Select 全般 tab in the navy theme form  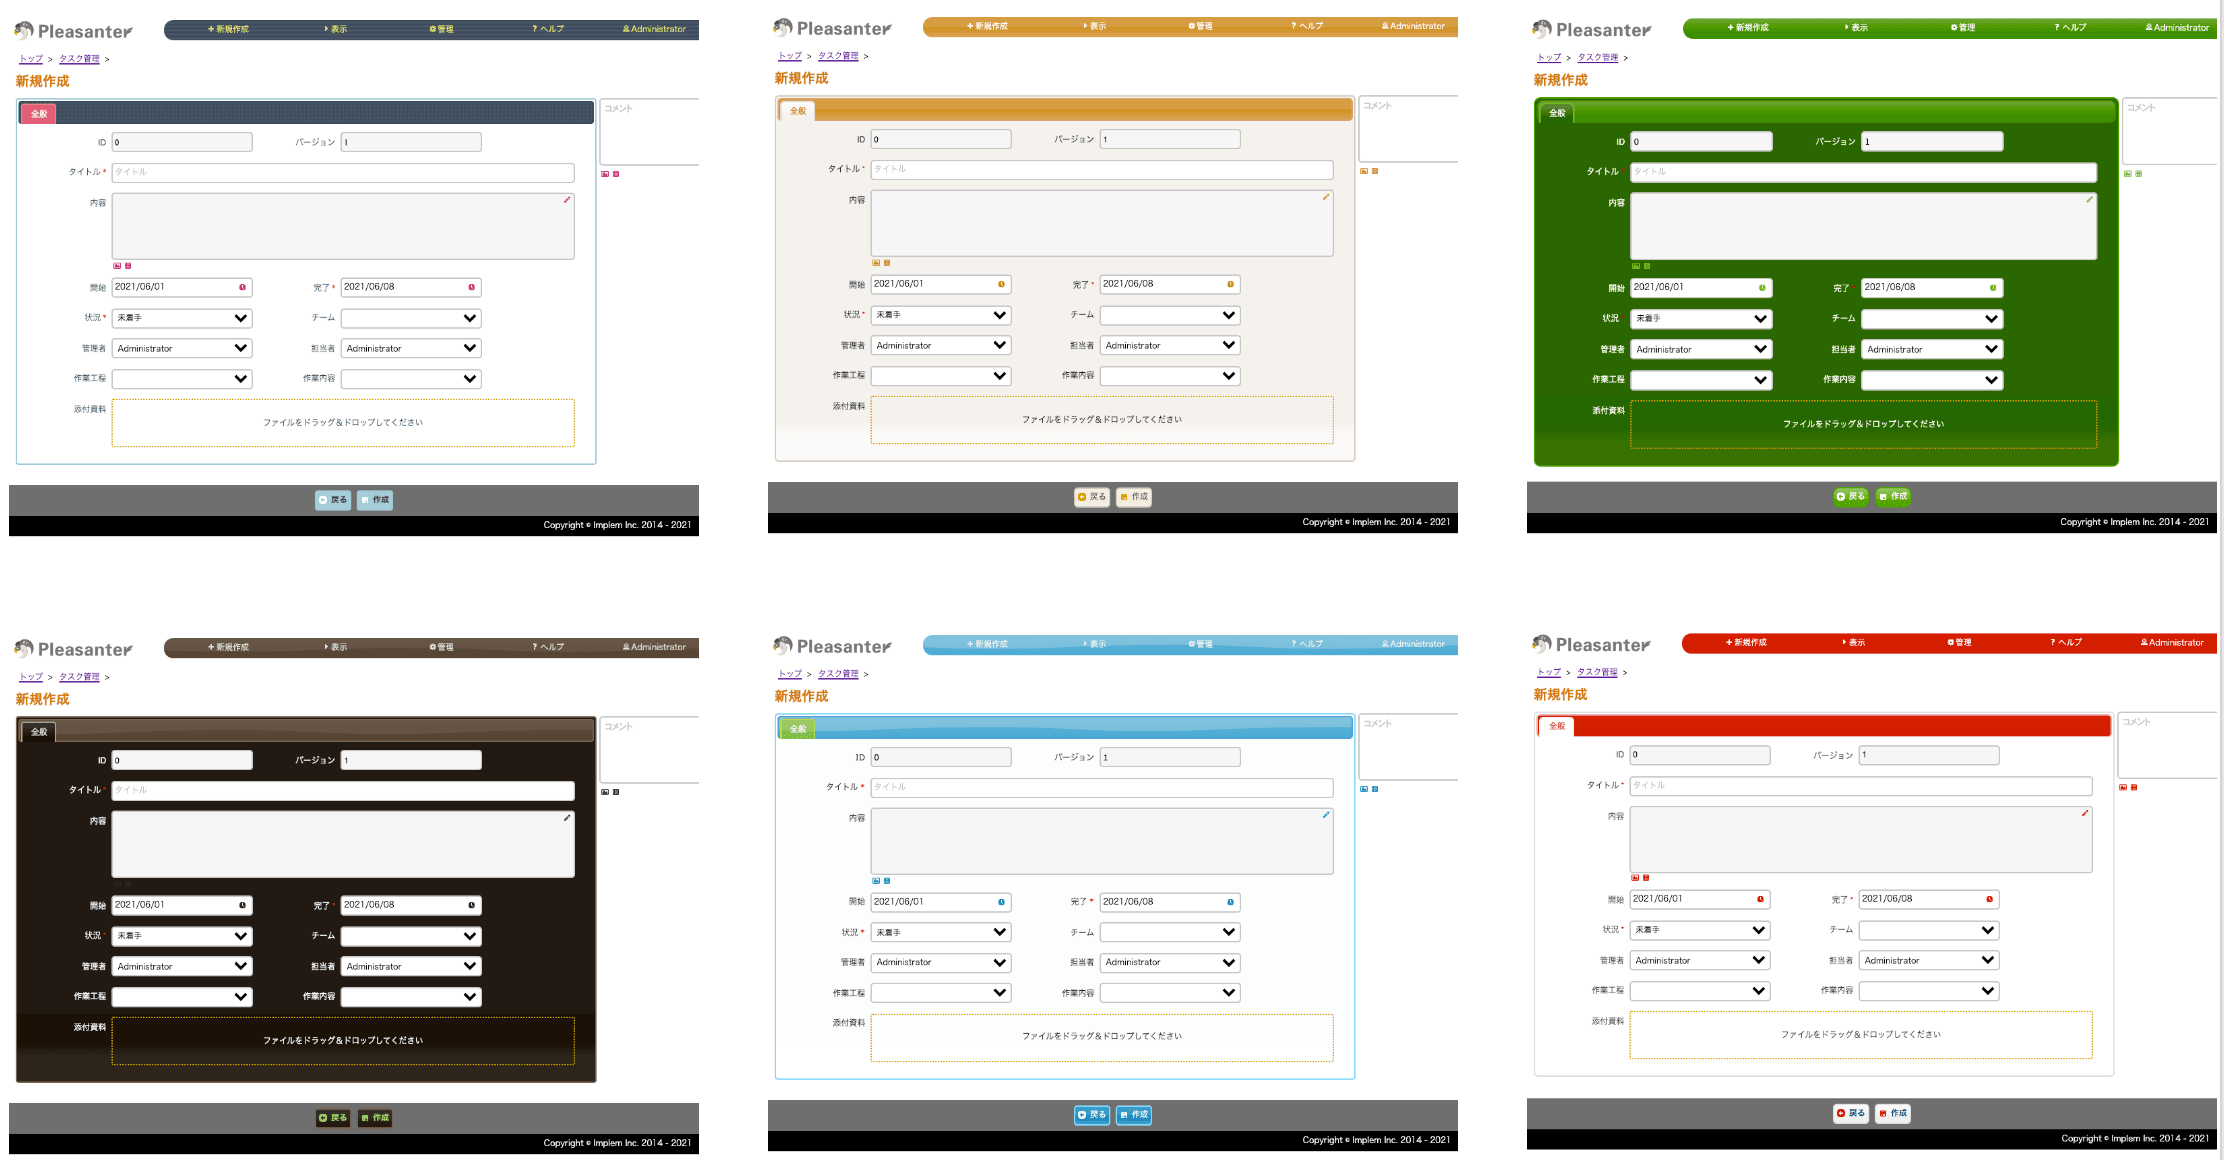click(x=38, y=114)
